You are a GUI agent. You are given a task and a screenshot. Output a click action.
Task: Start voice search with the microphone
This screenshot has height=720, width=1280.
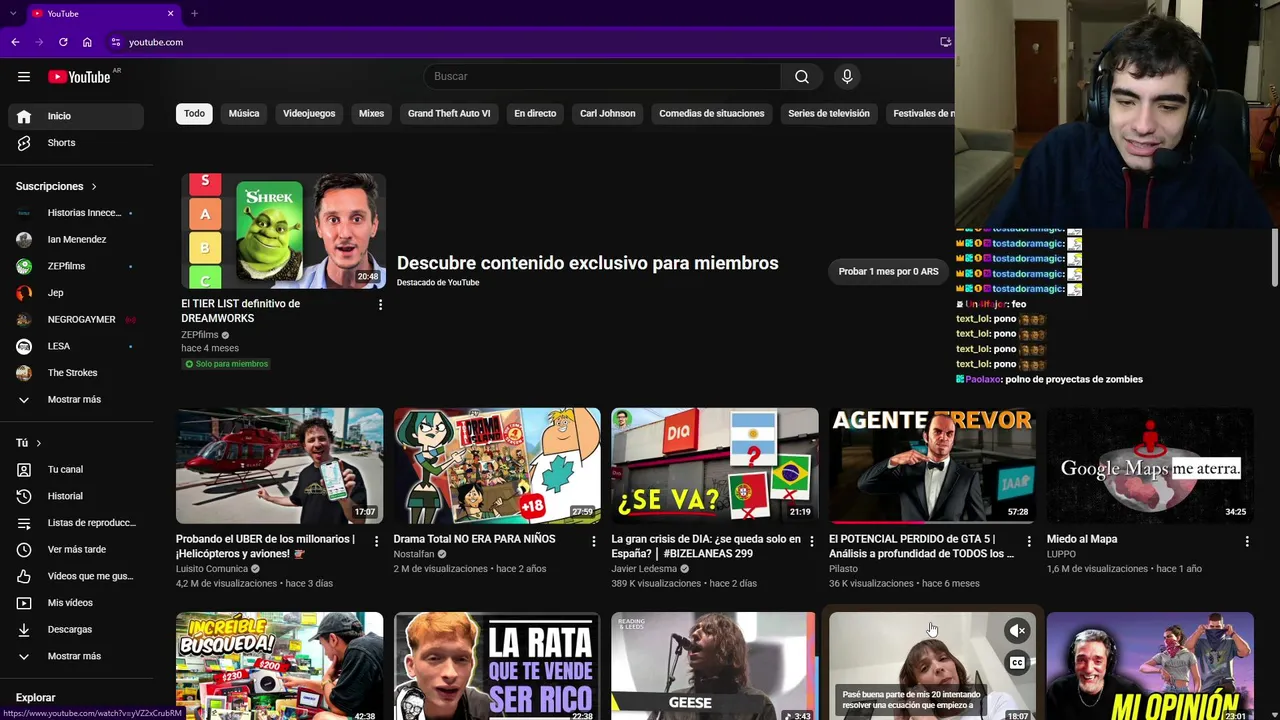tap(847, 77)
